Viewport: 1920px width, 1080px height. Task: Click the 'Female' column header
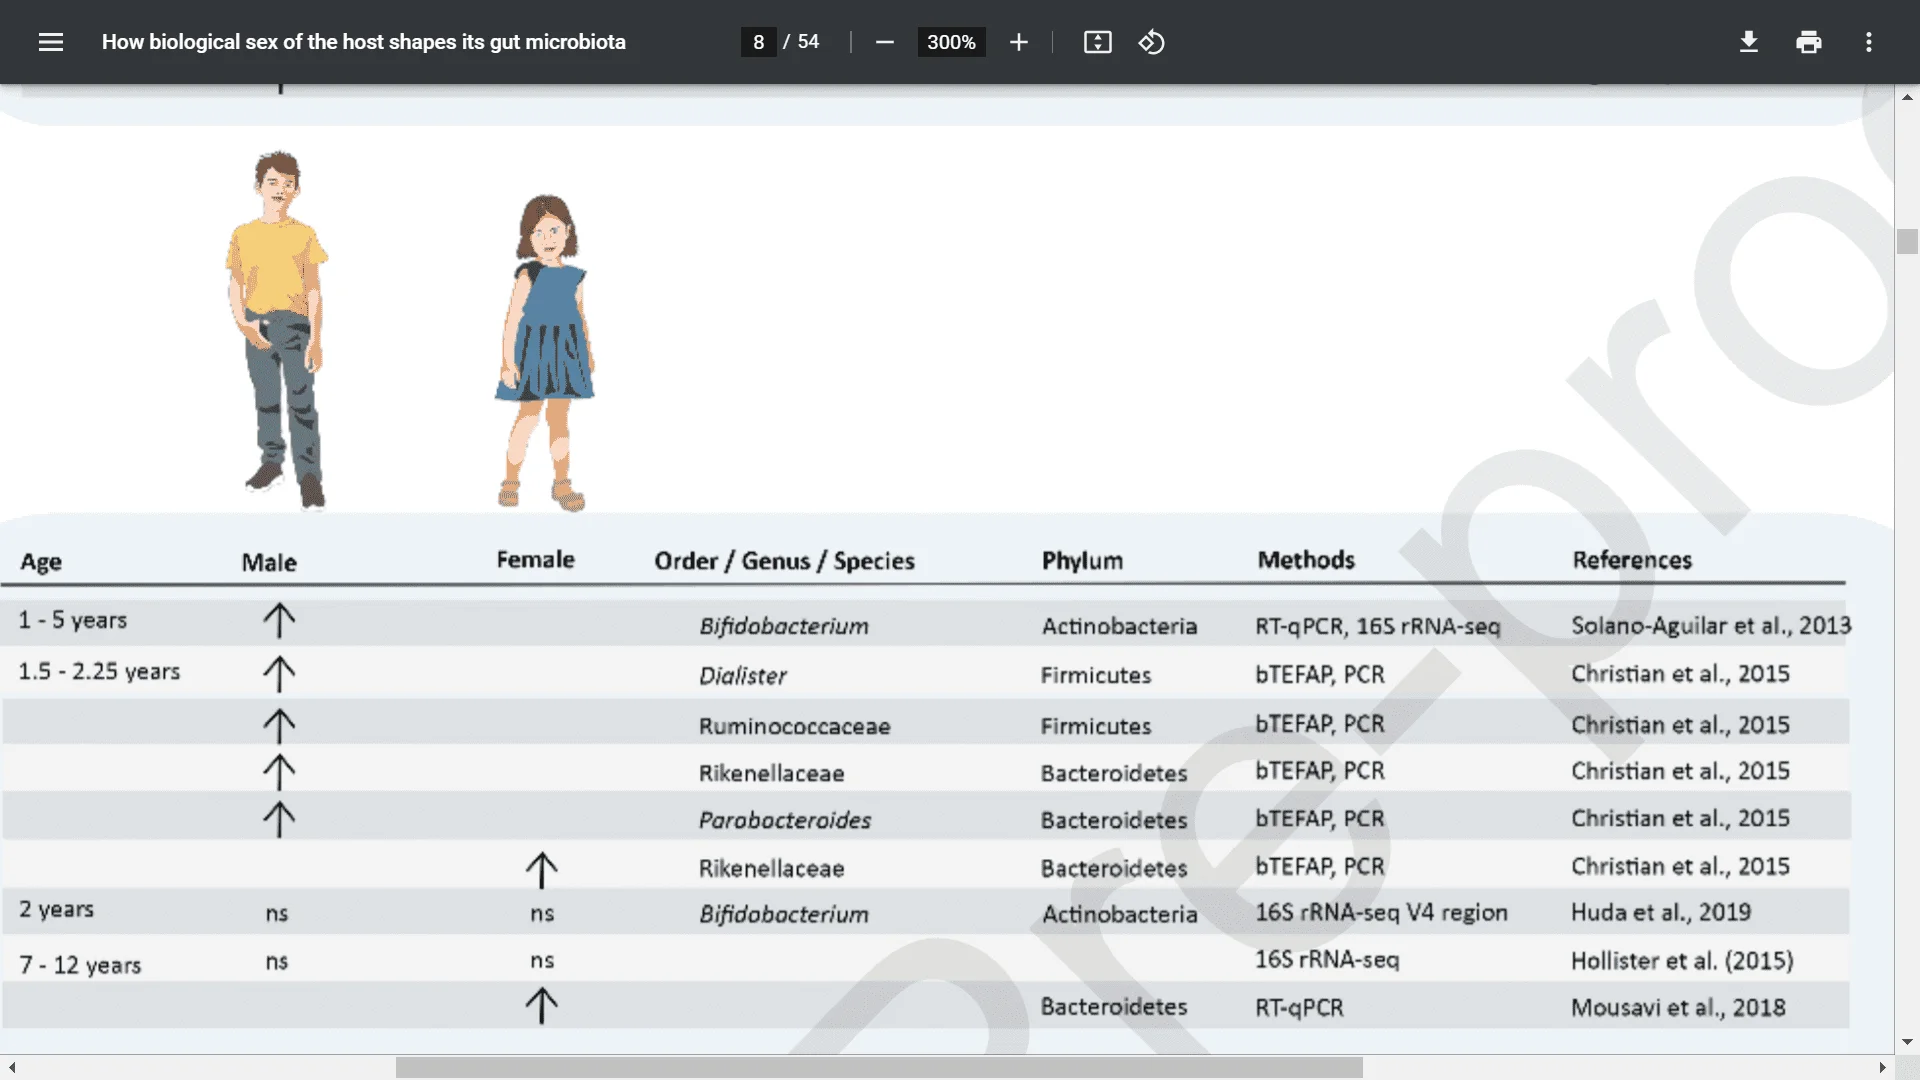[535, 560]
